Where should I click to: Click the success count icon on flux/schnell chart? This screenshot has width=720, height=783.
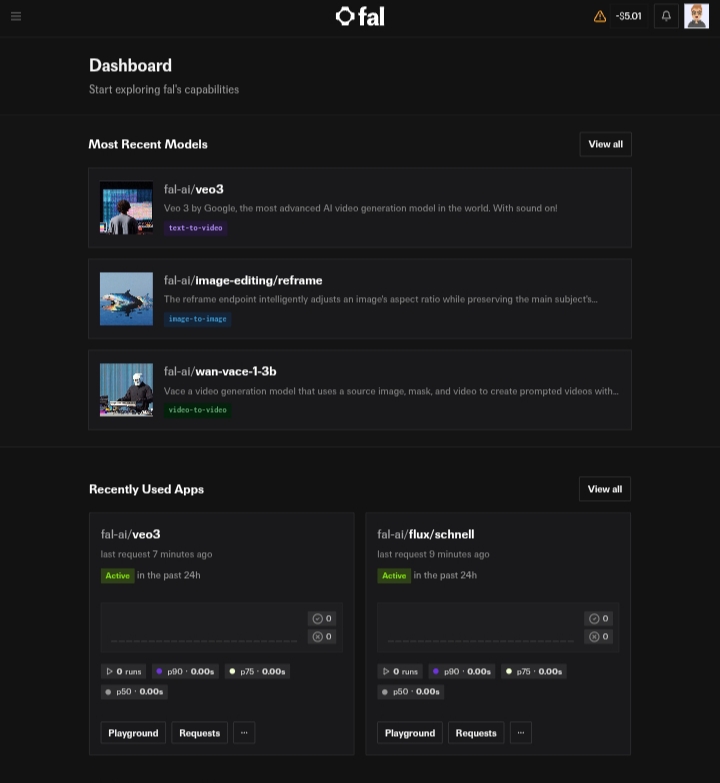[594, 619]
